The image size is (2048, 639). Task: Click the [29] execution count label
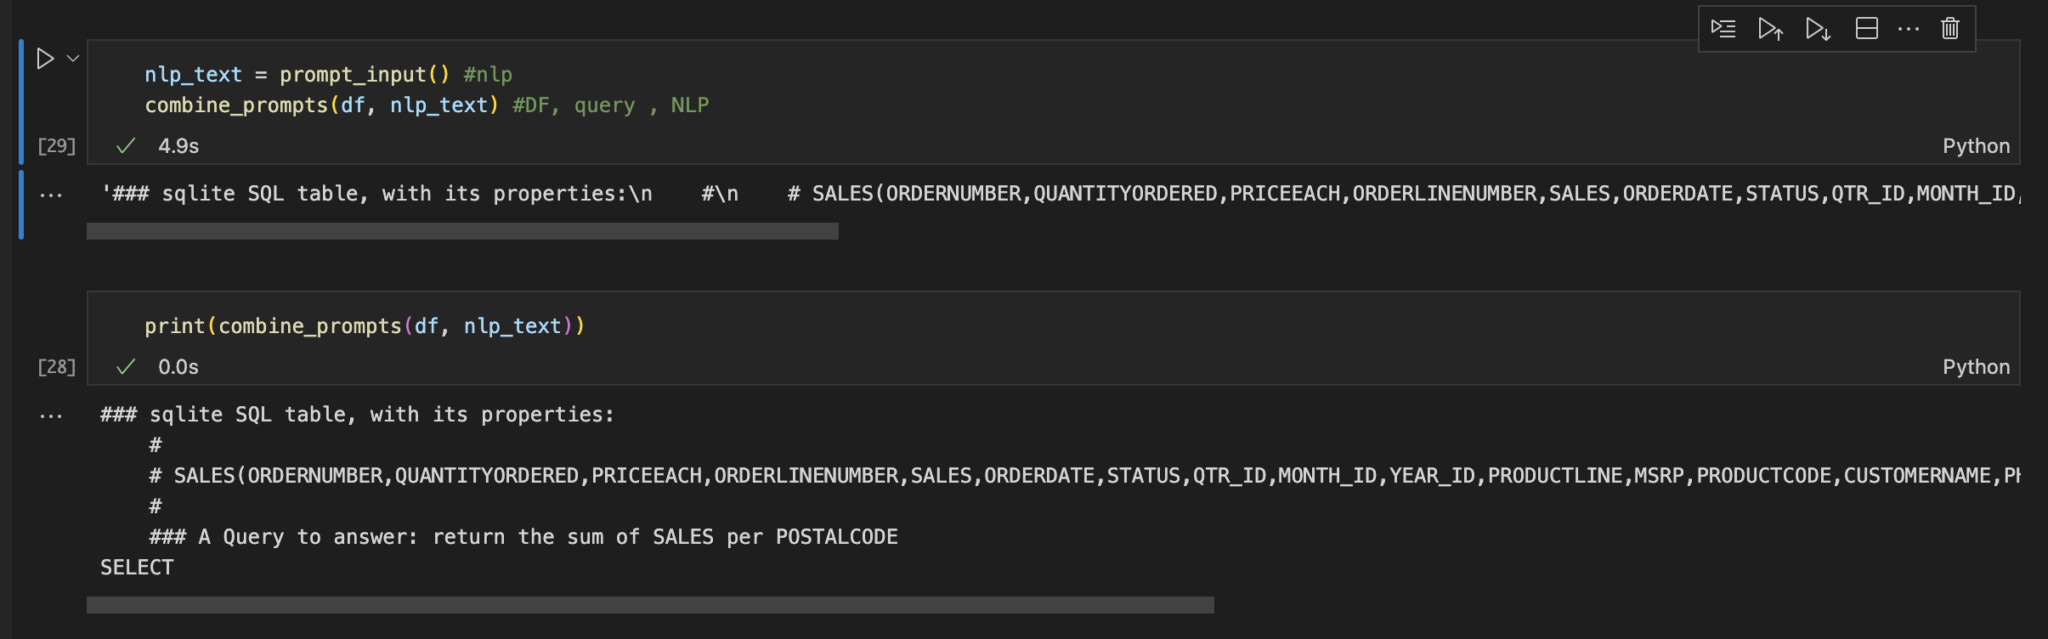click(x=55, y=145)
